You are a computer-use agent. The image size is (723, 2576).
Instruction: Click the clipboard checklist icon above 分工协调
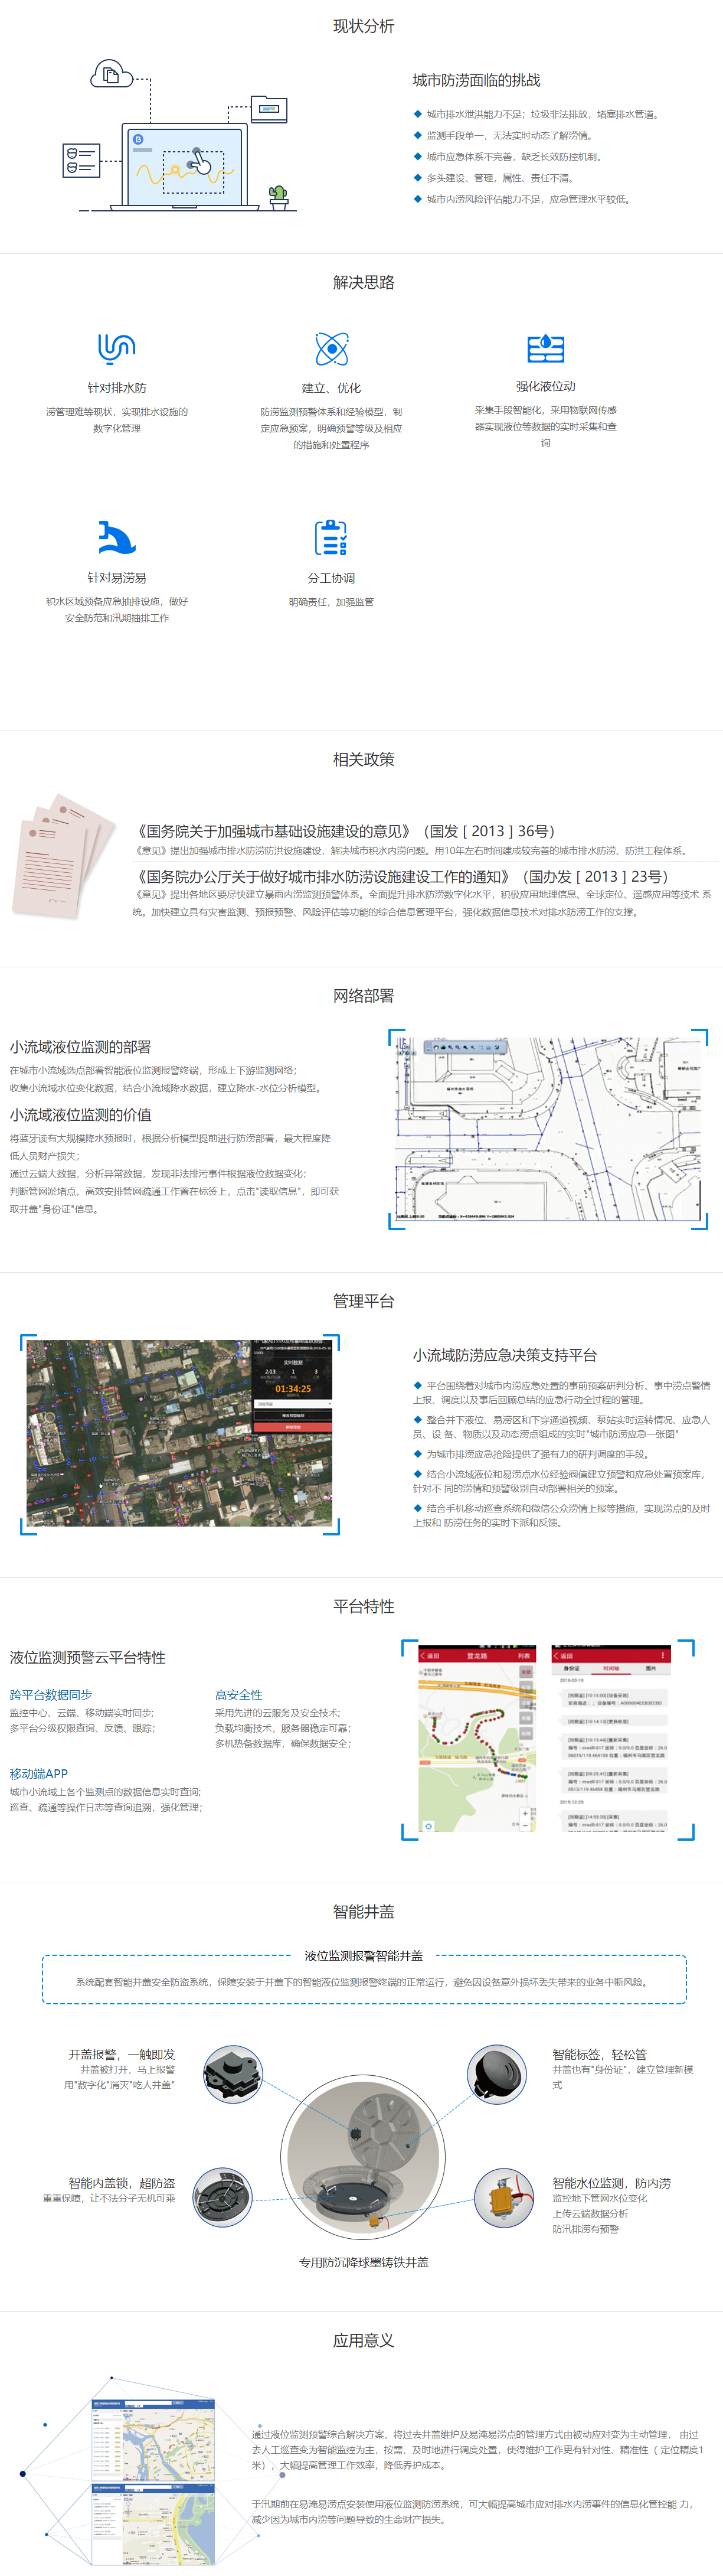pos(331,538)
